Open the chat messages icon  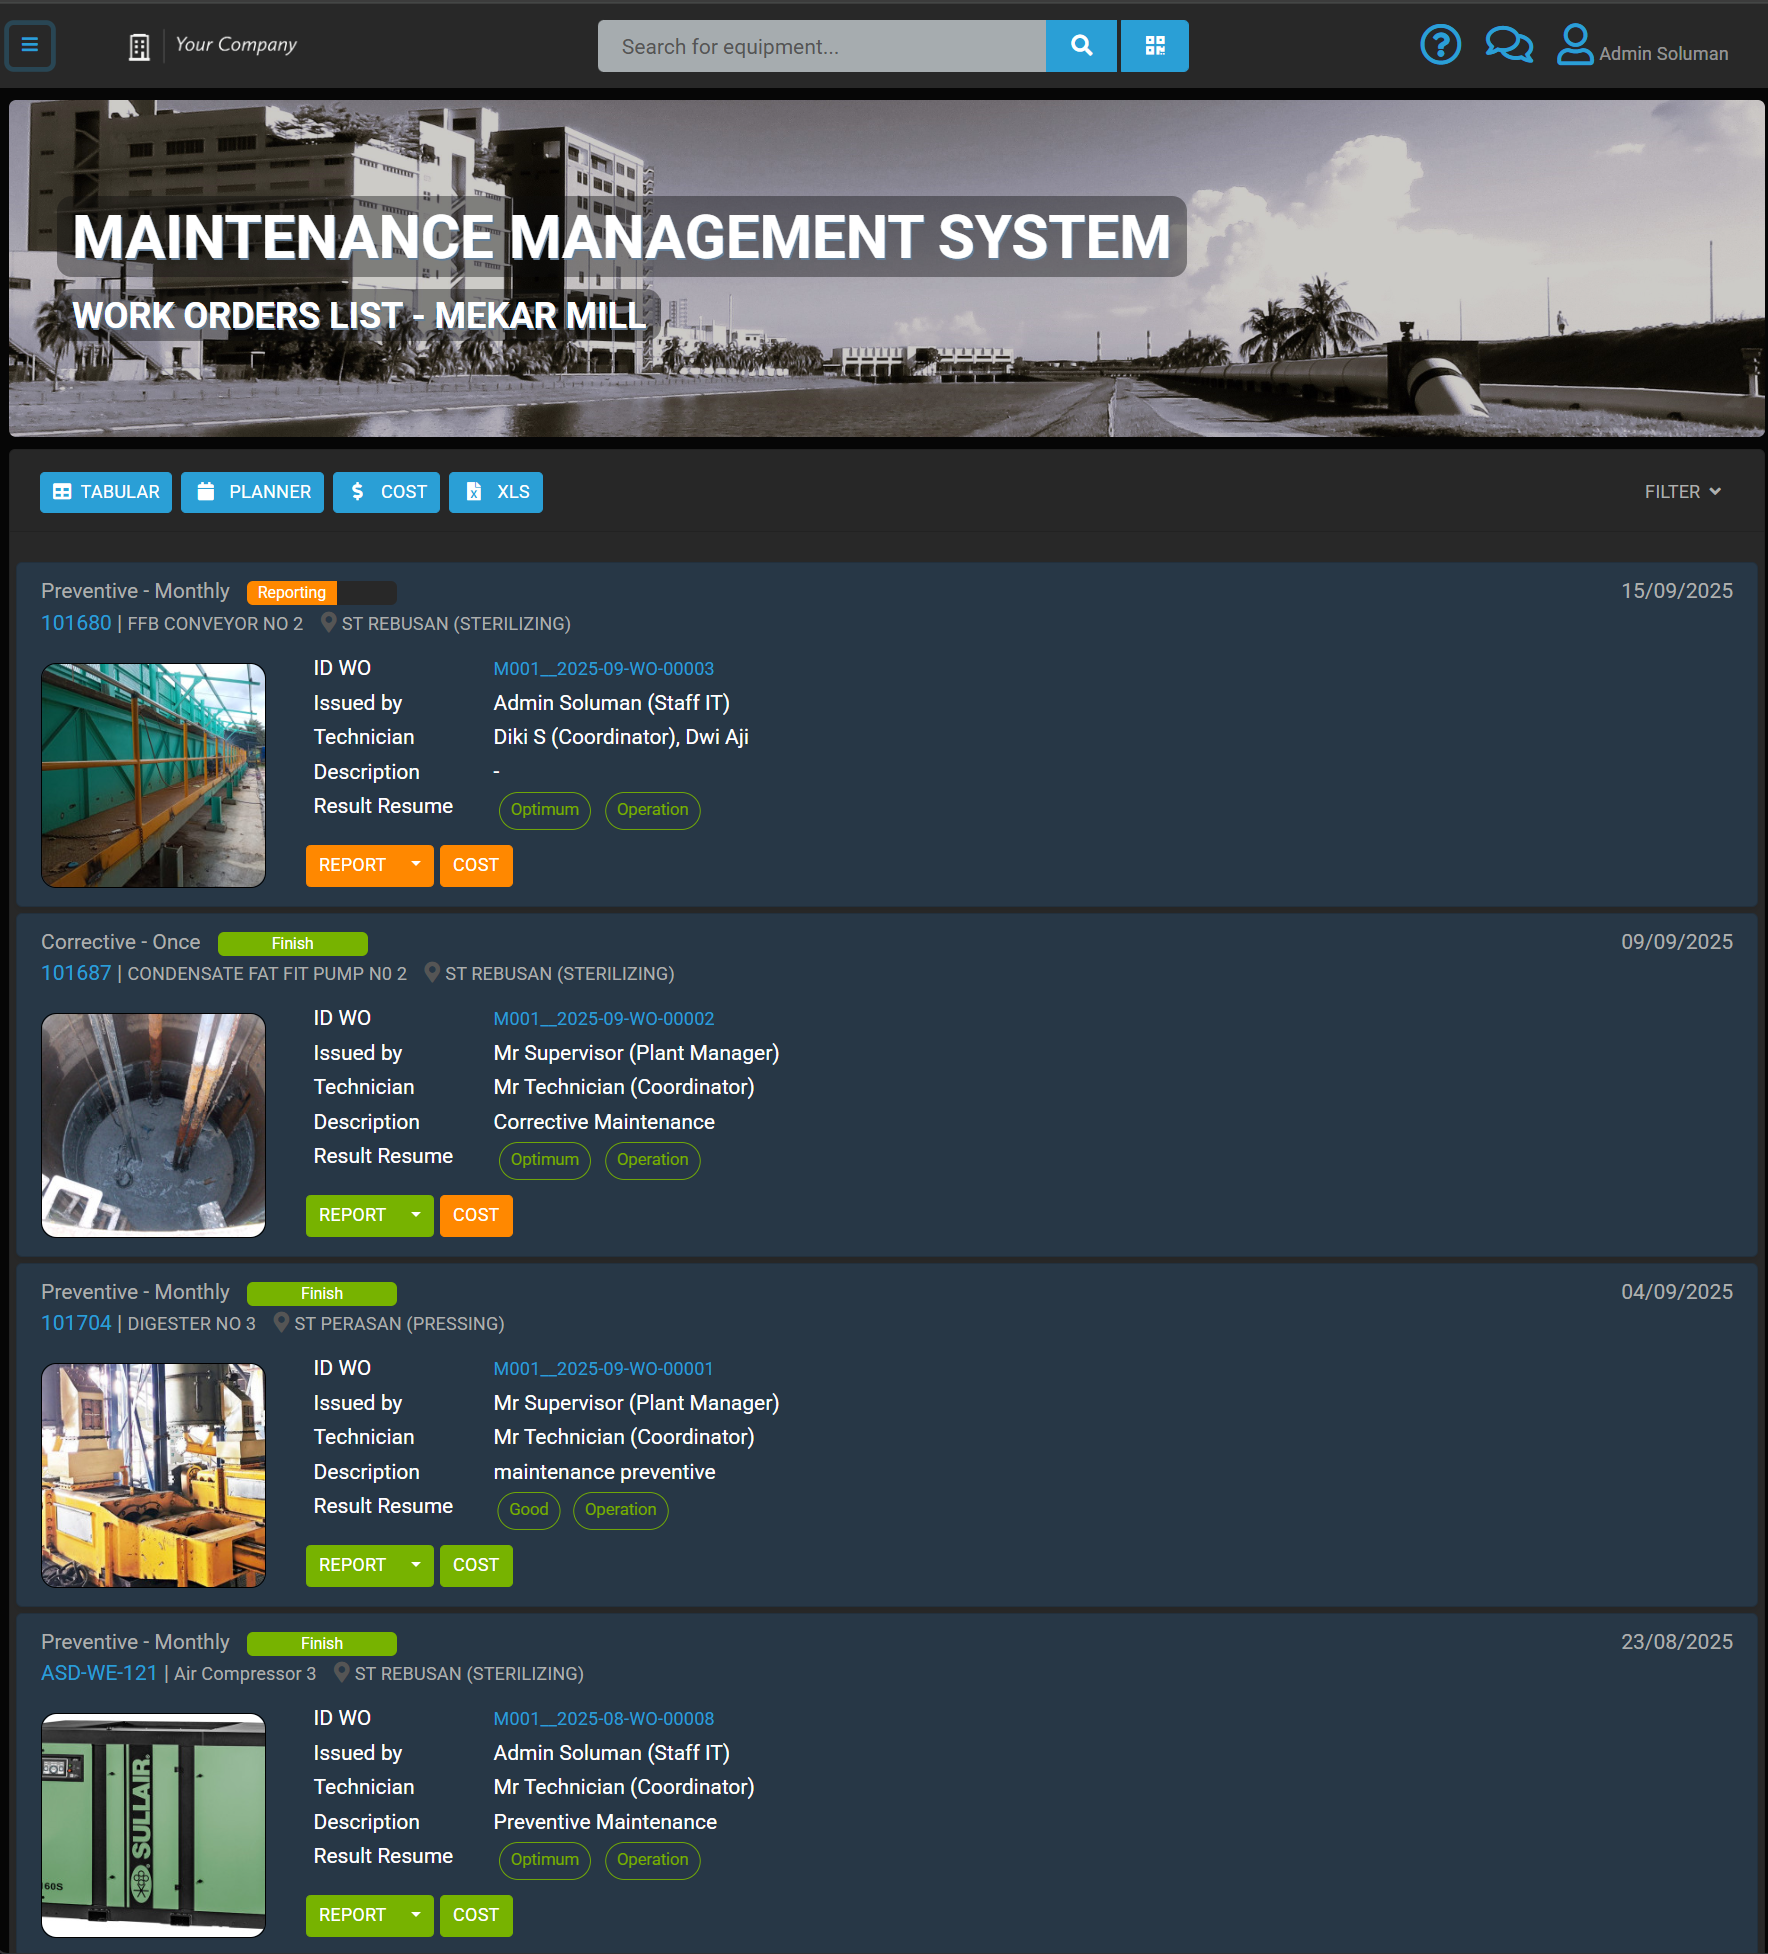tap(1508, 45)
